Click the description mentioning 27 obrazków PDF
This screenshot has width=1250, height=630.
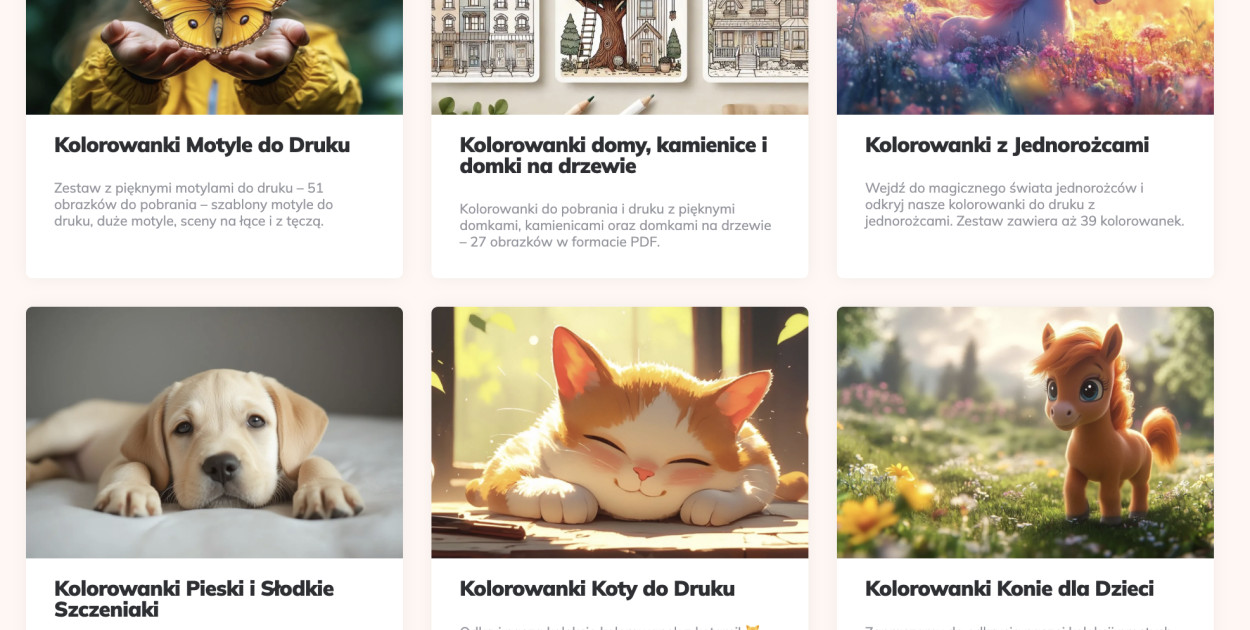pos(615,225)
